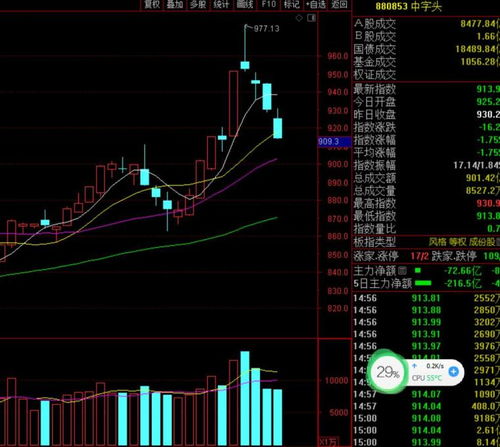Click the 977.13 high price label
This screenshot has height=447, width=500.
pyautogui.click(x=267, y=29)
